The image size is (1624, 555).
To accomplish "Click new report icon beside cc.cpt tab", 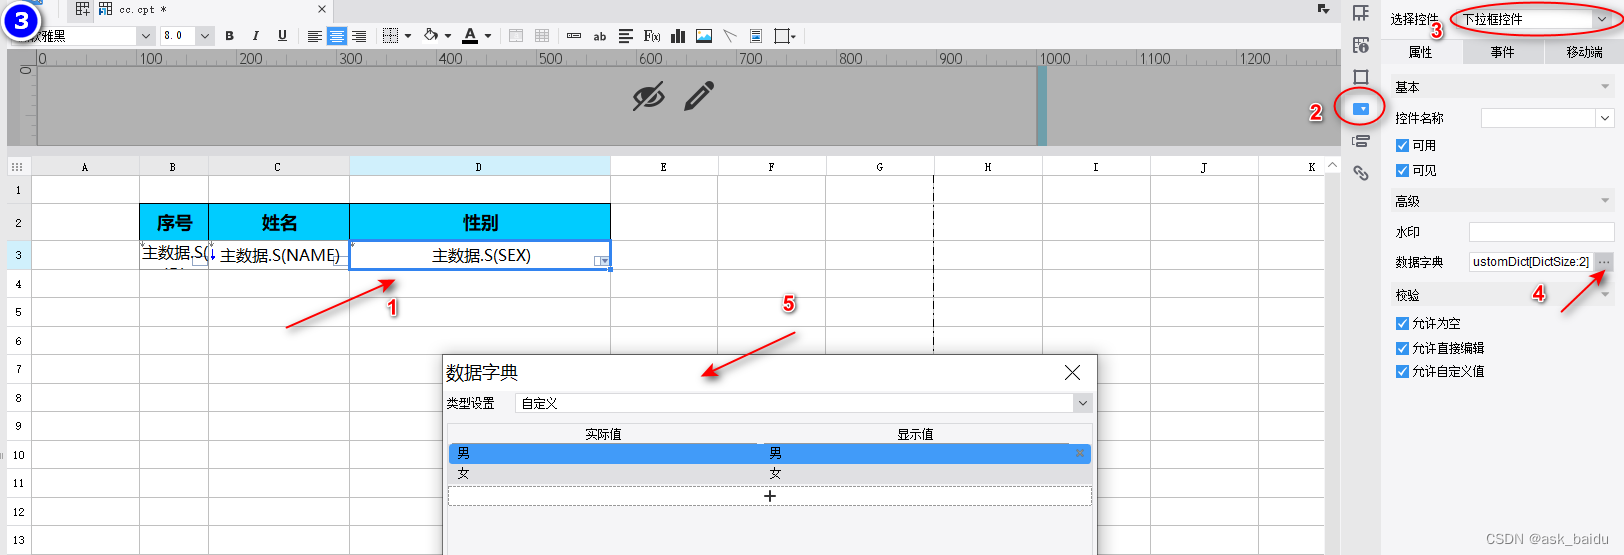I will [83, 9].
